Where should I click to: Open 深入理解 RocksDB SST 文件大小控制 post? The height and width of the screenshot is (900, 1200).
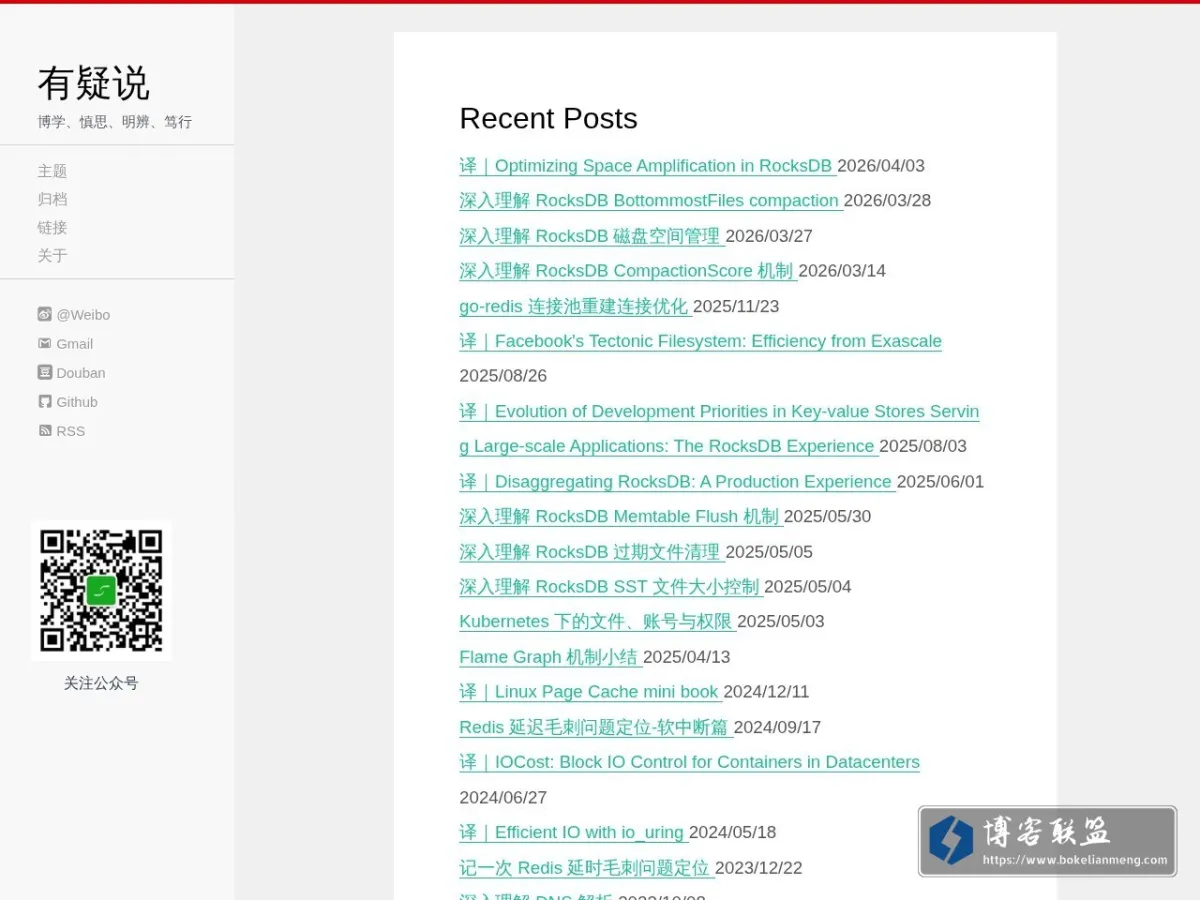[x=610, y=587]
